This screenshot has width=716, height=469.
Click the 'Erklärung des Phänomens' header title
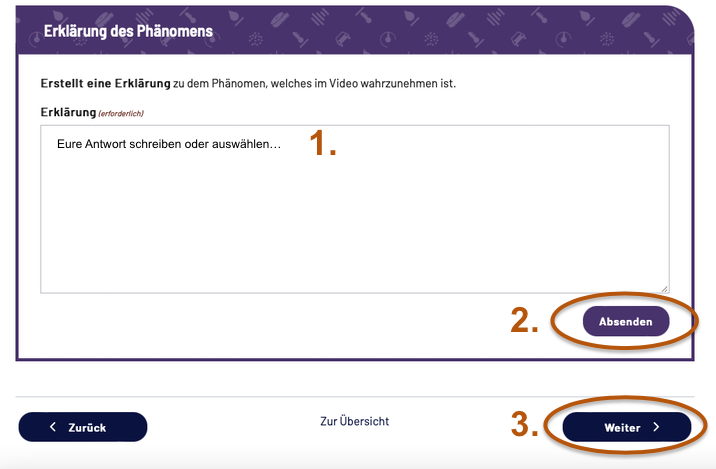point(128,31)
